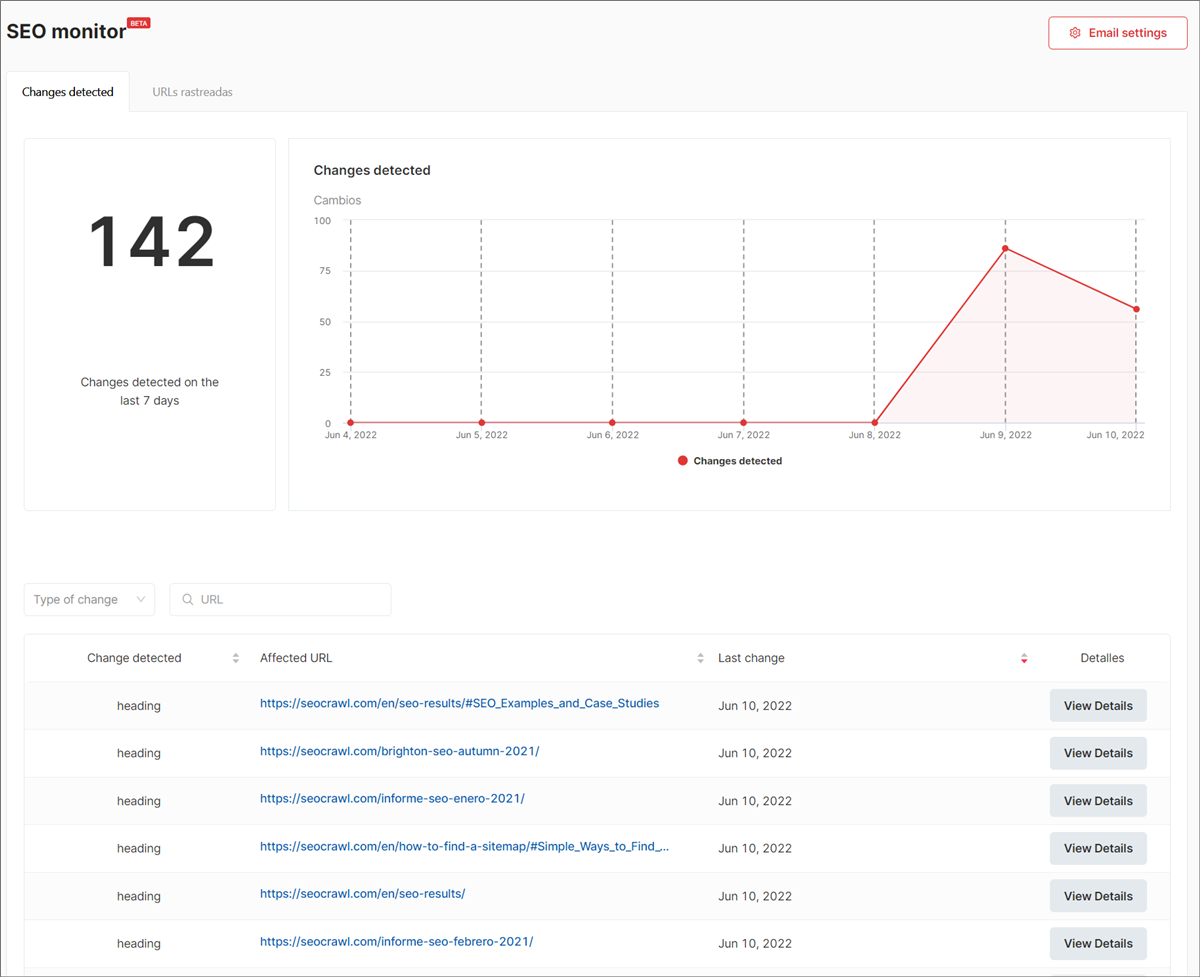Open the seocrawl.com/en/seo-results link
Screen dimensions: 1200x977
pos(362,893)
